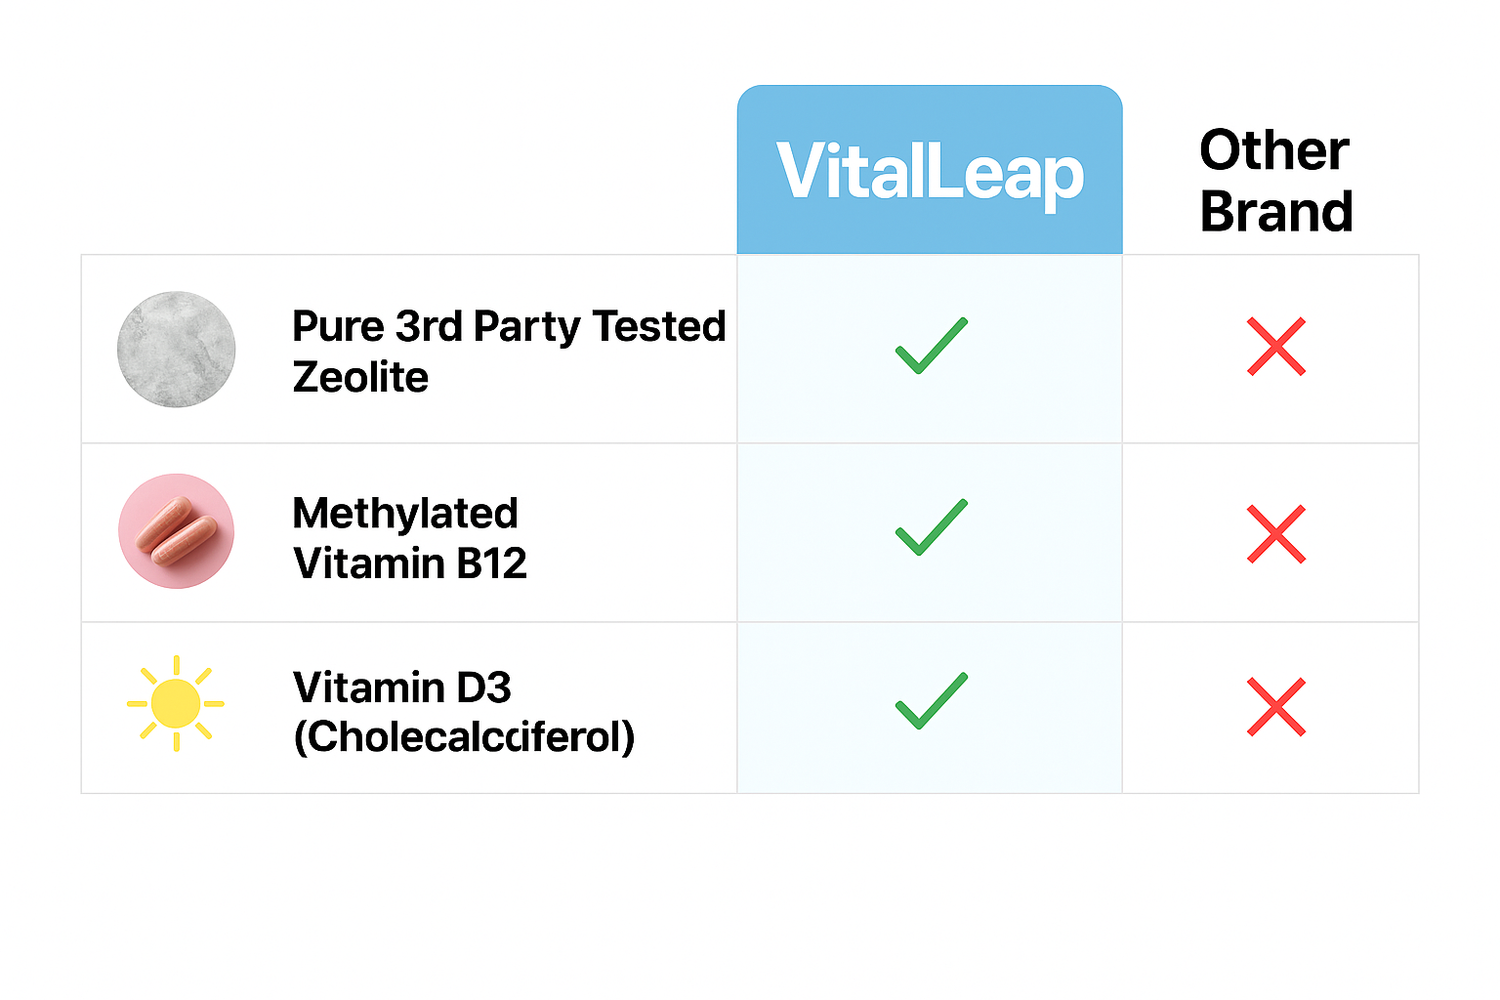Image resolution: width=1500 pixels, height=1000 pixels.
Task: Click the Vitamin B12 line of text
Action: point(409,564)
